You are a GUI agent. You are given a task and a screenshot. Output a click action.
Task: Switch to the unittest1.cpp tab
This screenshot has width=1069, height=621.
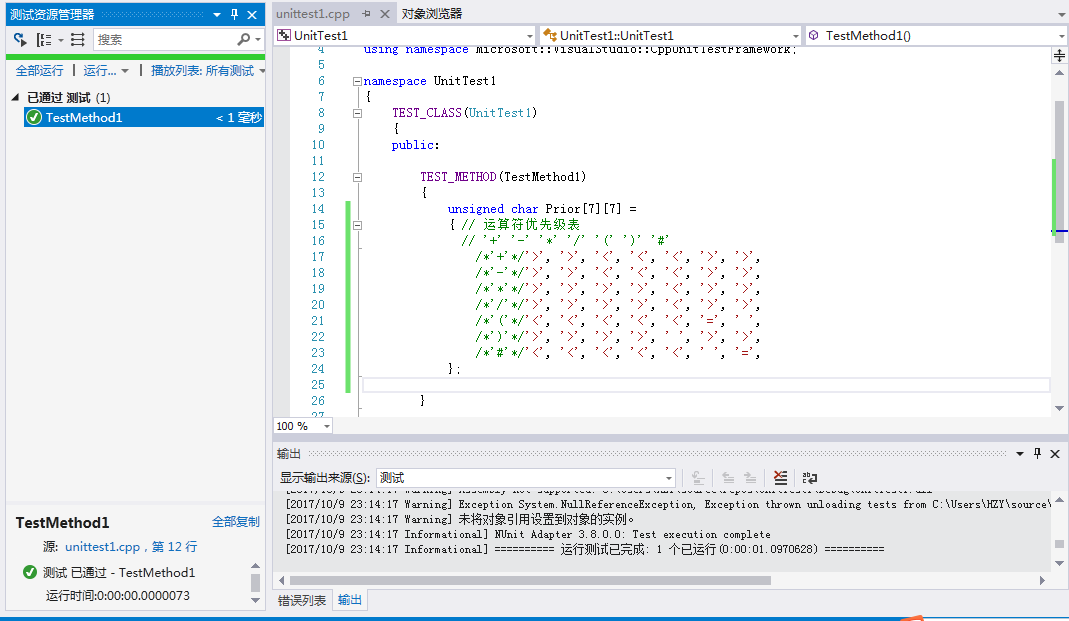313,14
